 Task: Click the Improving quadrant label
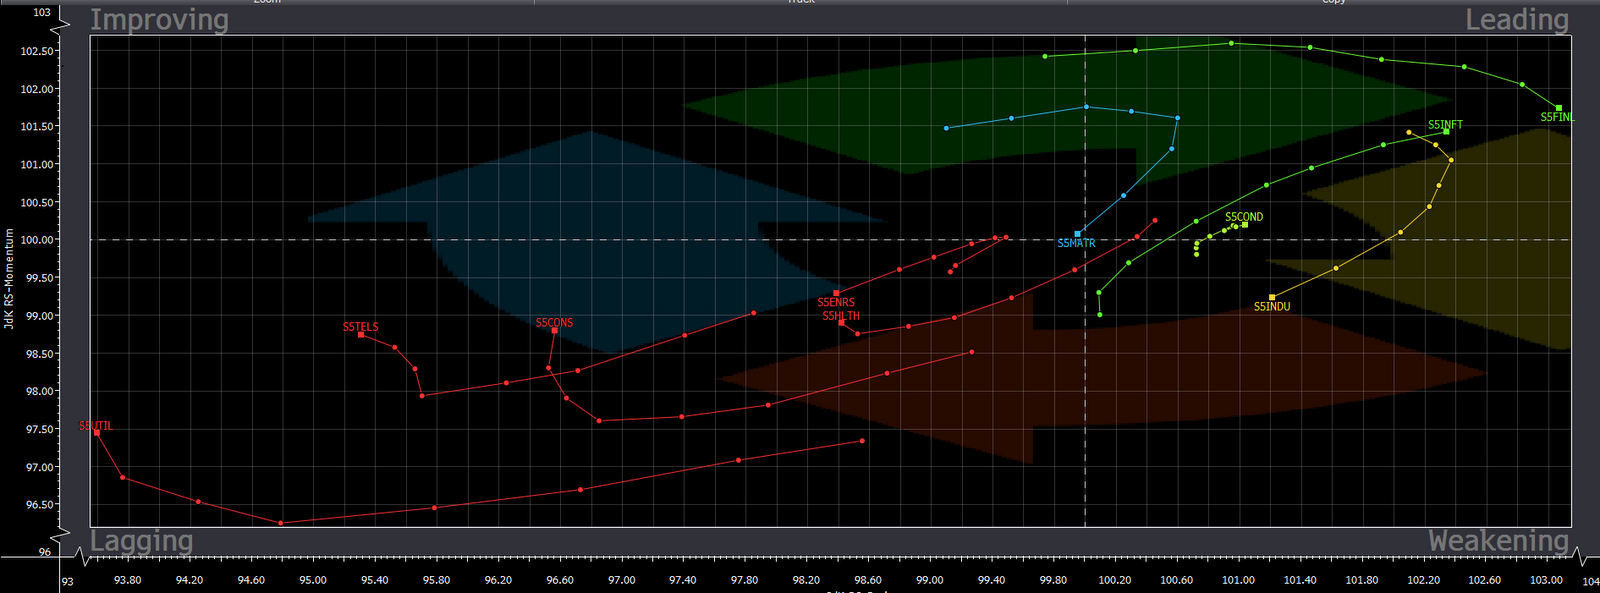click(x=159, y=20)
